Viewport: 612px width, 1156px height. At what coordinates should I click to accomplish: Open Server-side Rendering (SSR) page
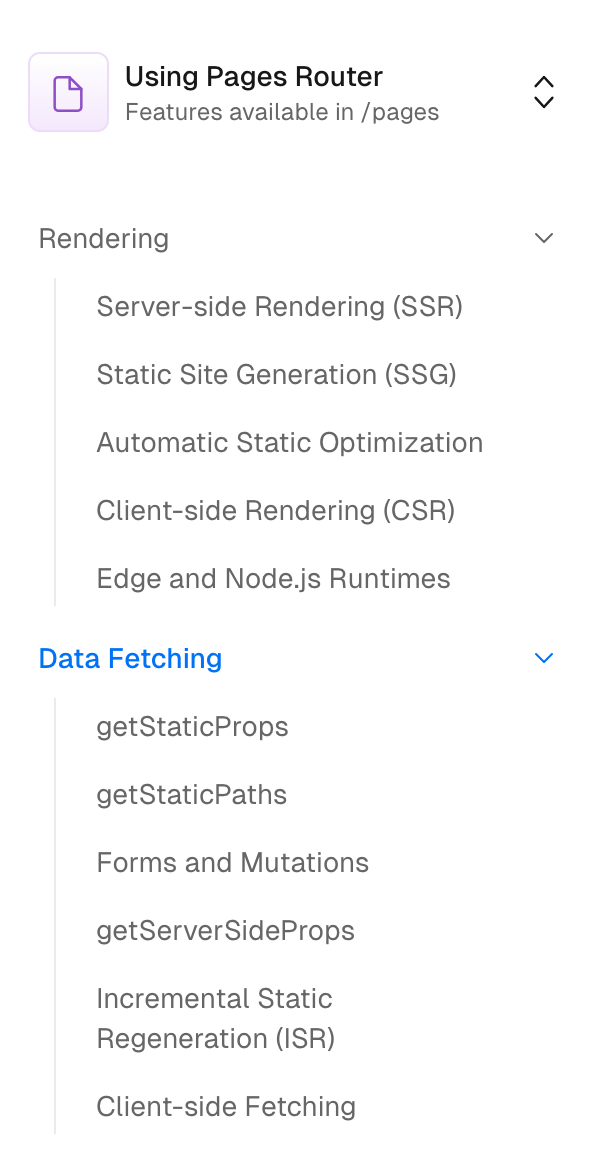279,307
